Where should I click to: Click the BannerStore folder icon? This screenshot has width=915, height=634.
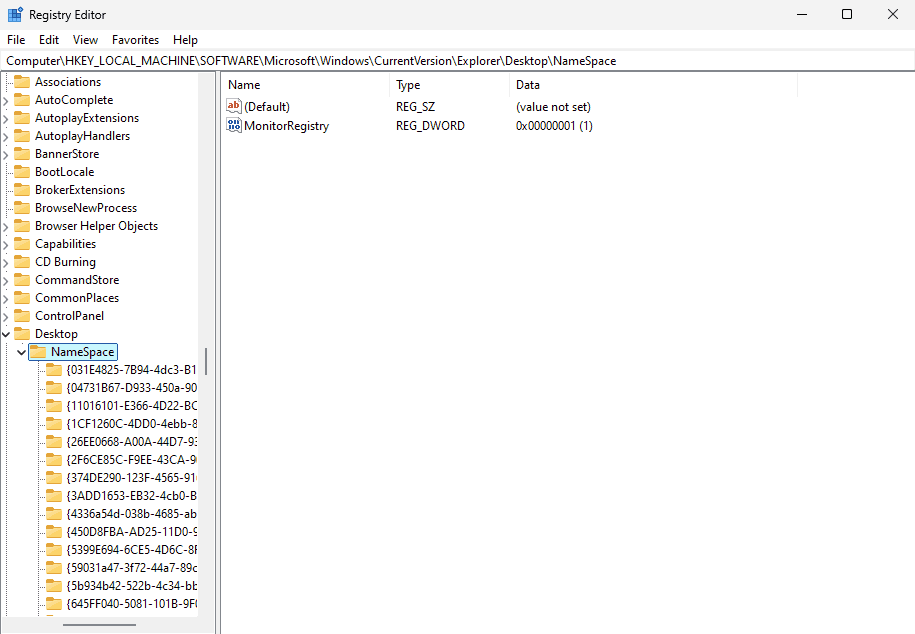coord(22,154)
